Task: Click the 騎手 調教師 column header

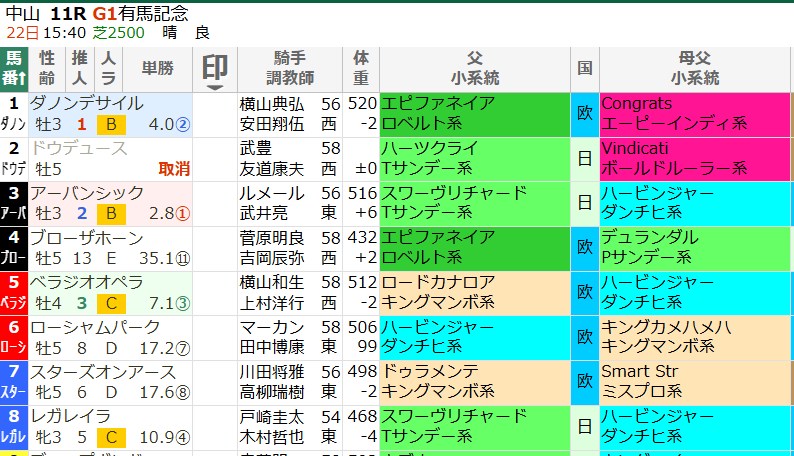Action: coord(291,68)
